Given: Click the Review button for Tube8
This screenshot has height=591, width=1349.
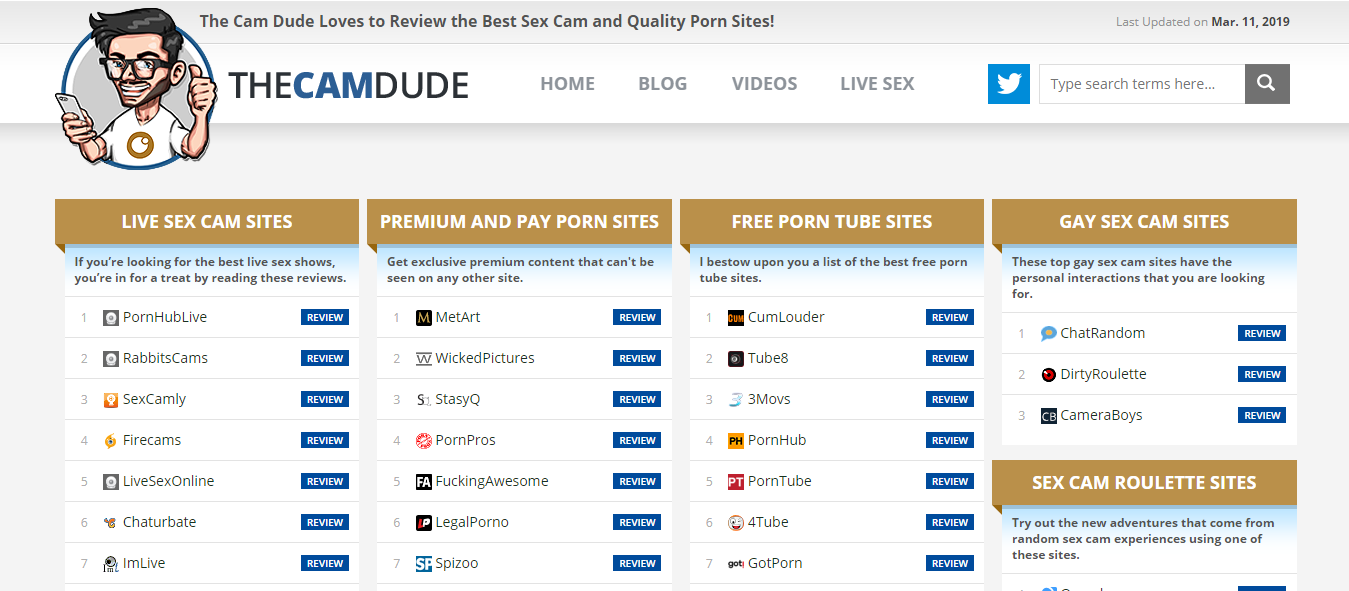Looking at the screenshot, I should [x=950, y=358].
